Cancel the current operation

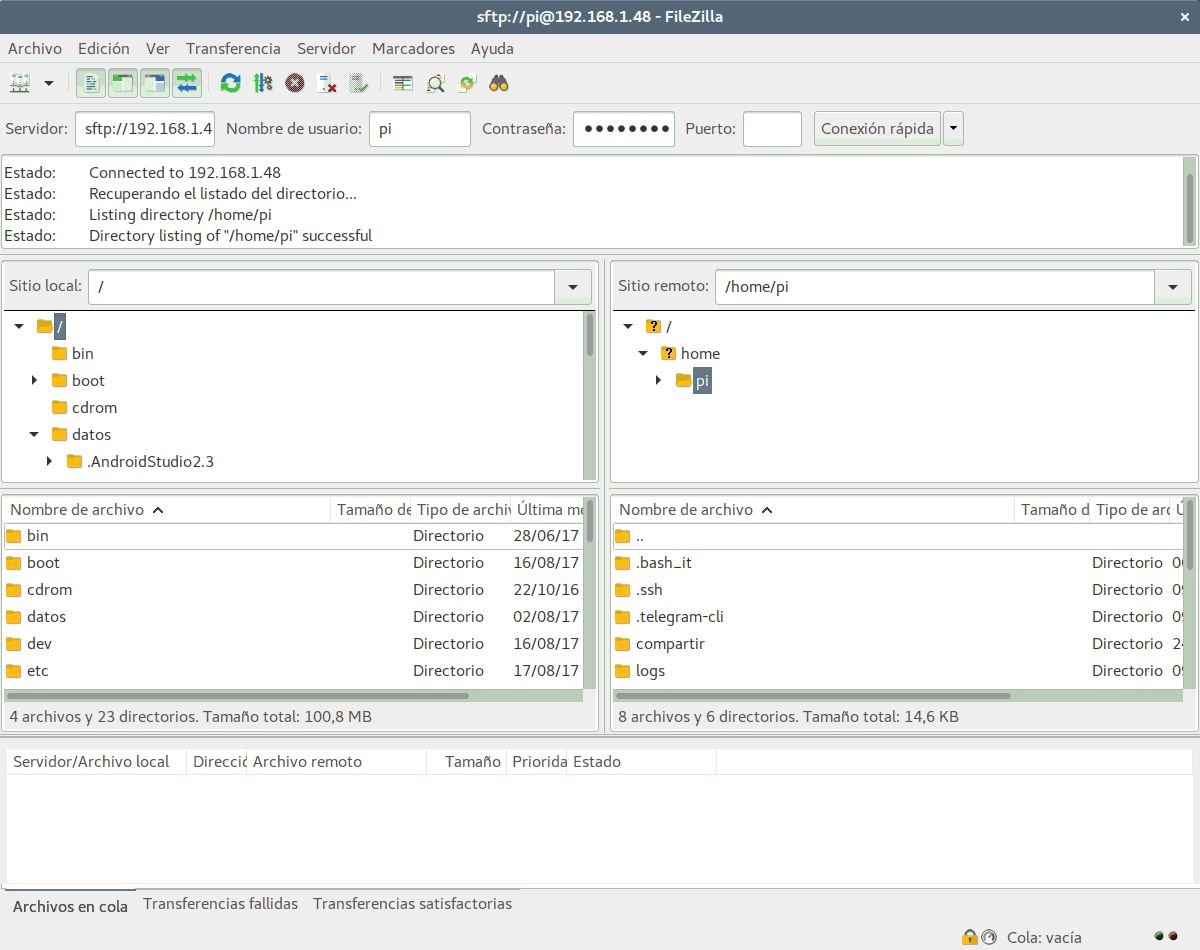point(295,83)
